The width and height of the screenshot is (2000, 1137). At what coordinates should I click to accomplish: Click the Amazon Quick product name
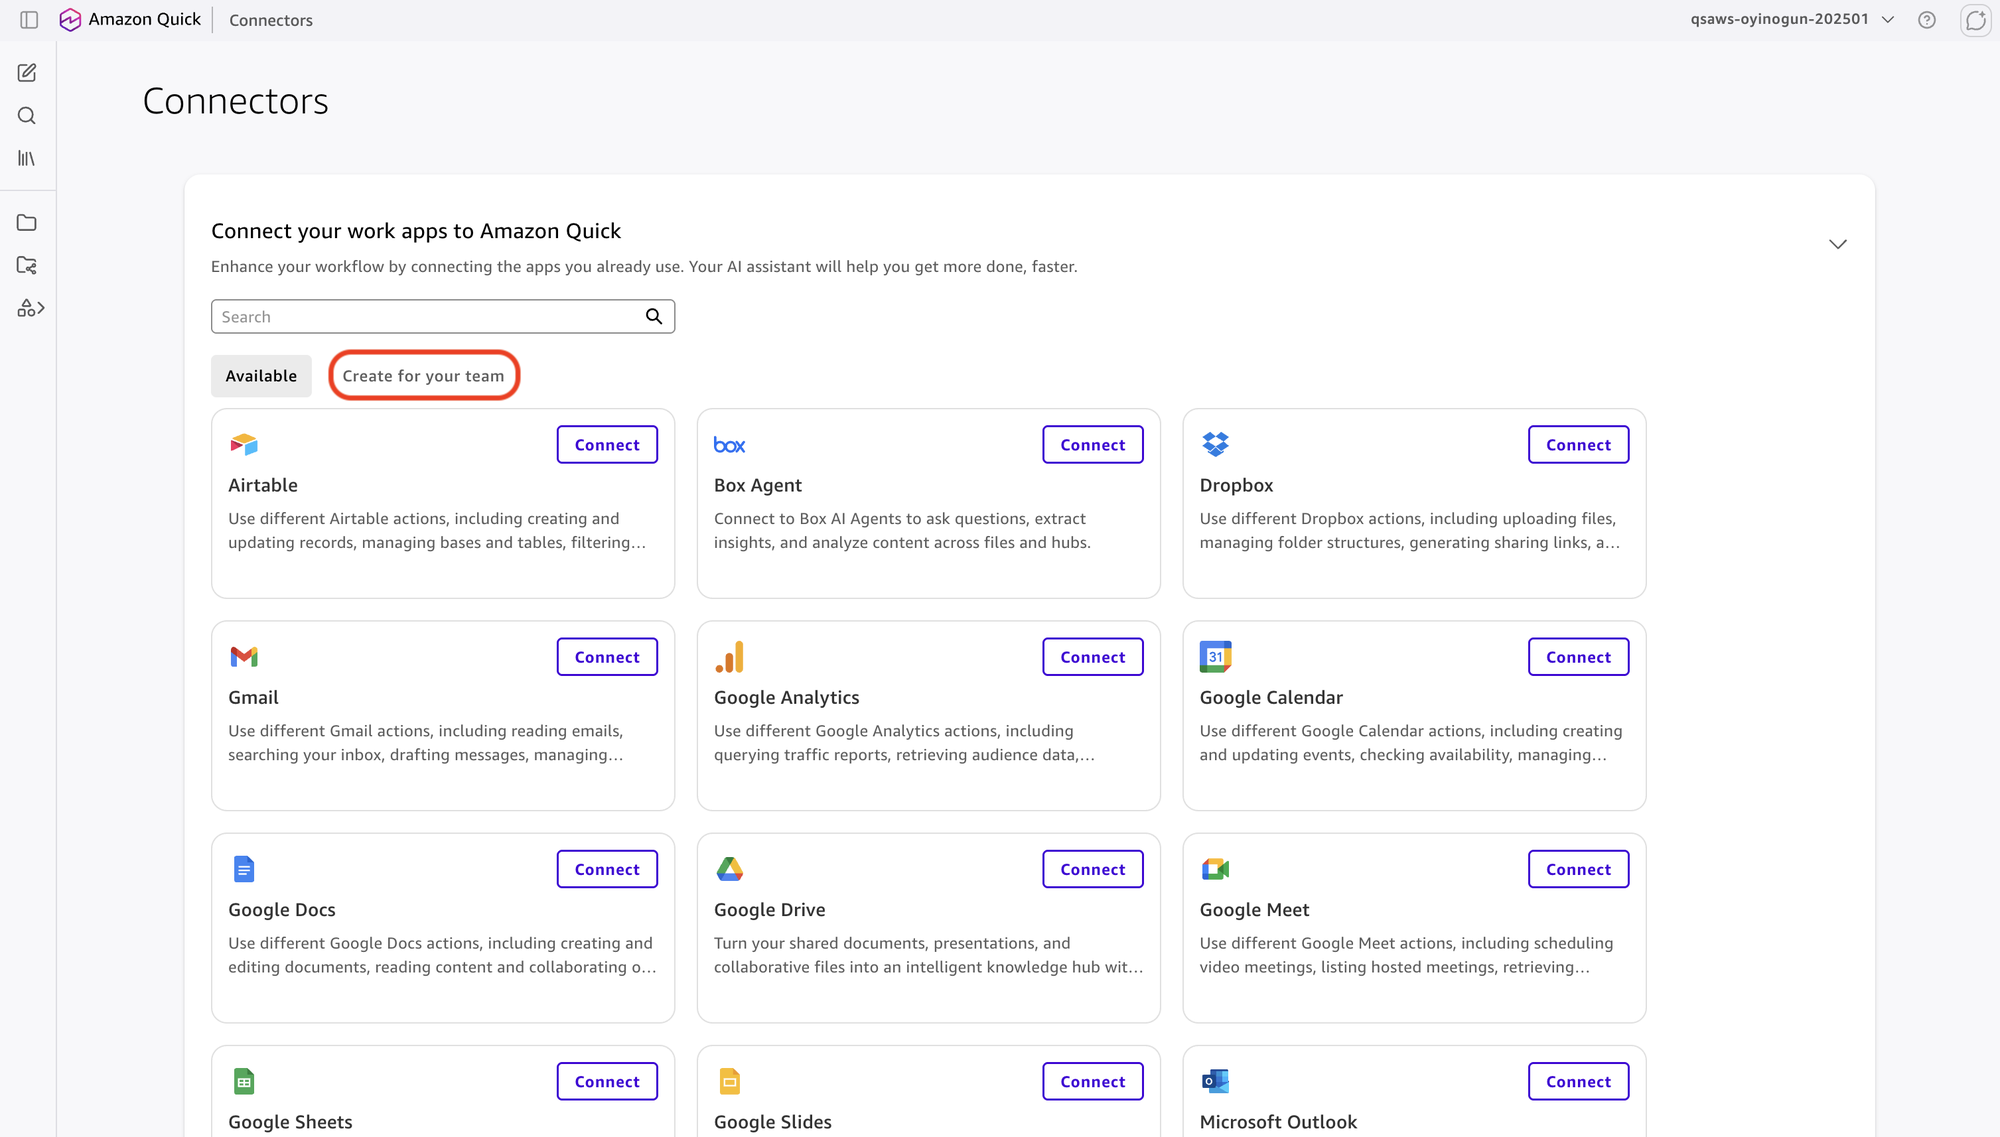pyautogui.click(x=145, y=19)
